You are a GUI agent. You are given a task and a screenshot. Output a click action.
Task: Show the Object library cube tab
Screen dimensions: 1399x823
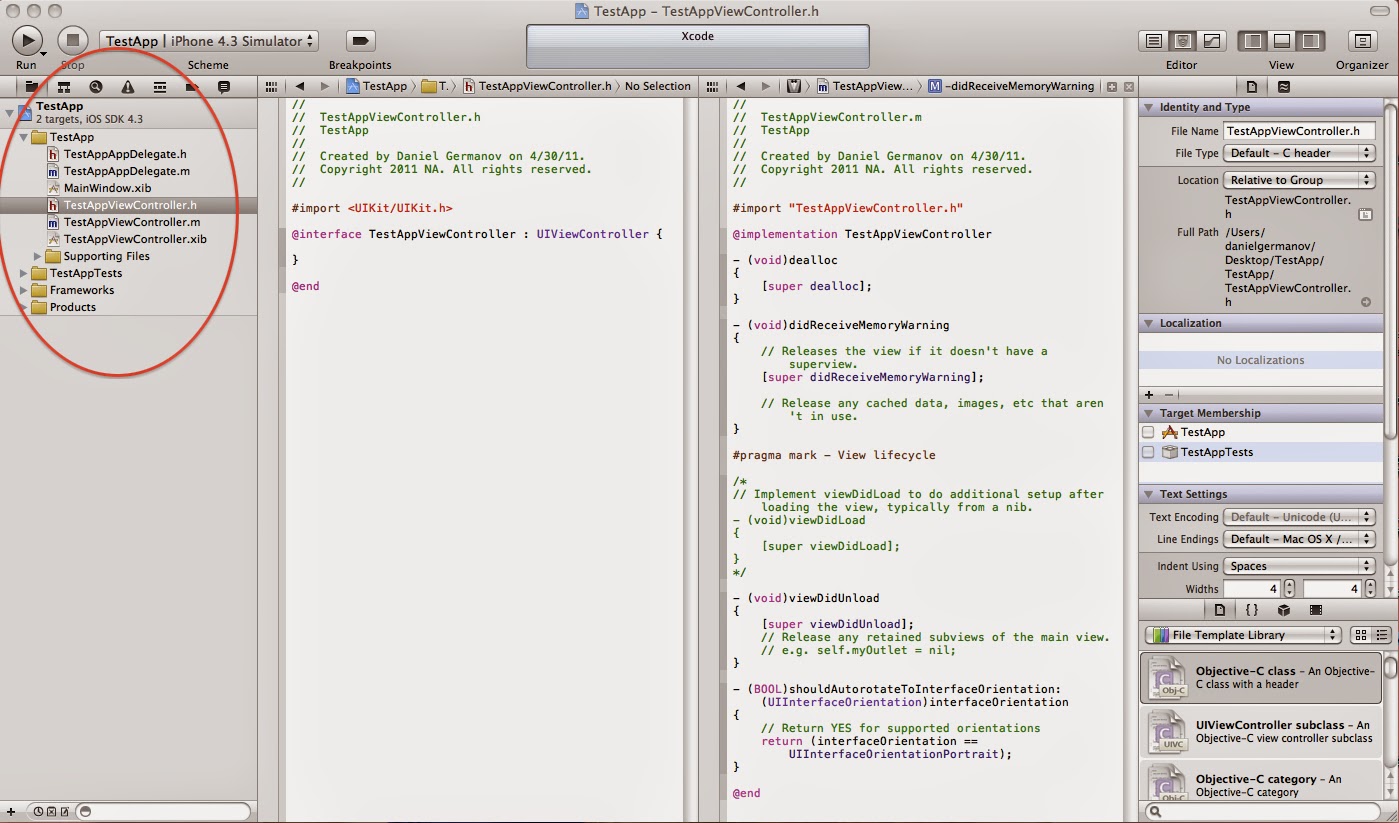pyautogui.click(x=1284, y=610)
